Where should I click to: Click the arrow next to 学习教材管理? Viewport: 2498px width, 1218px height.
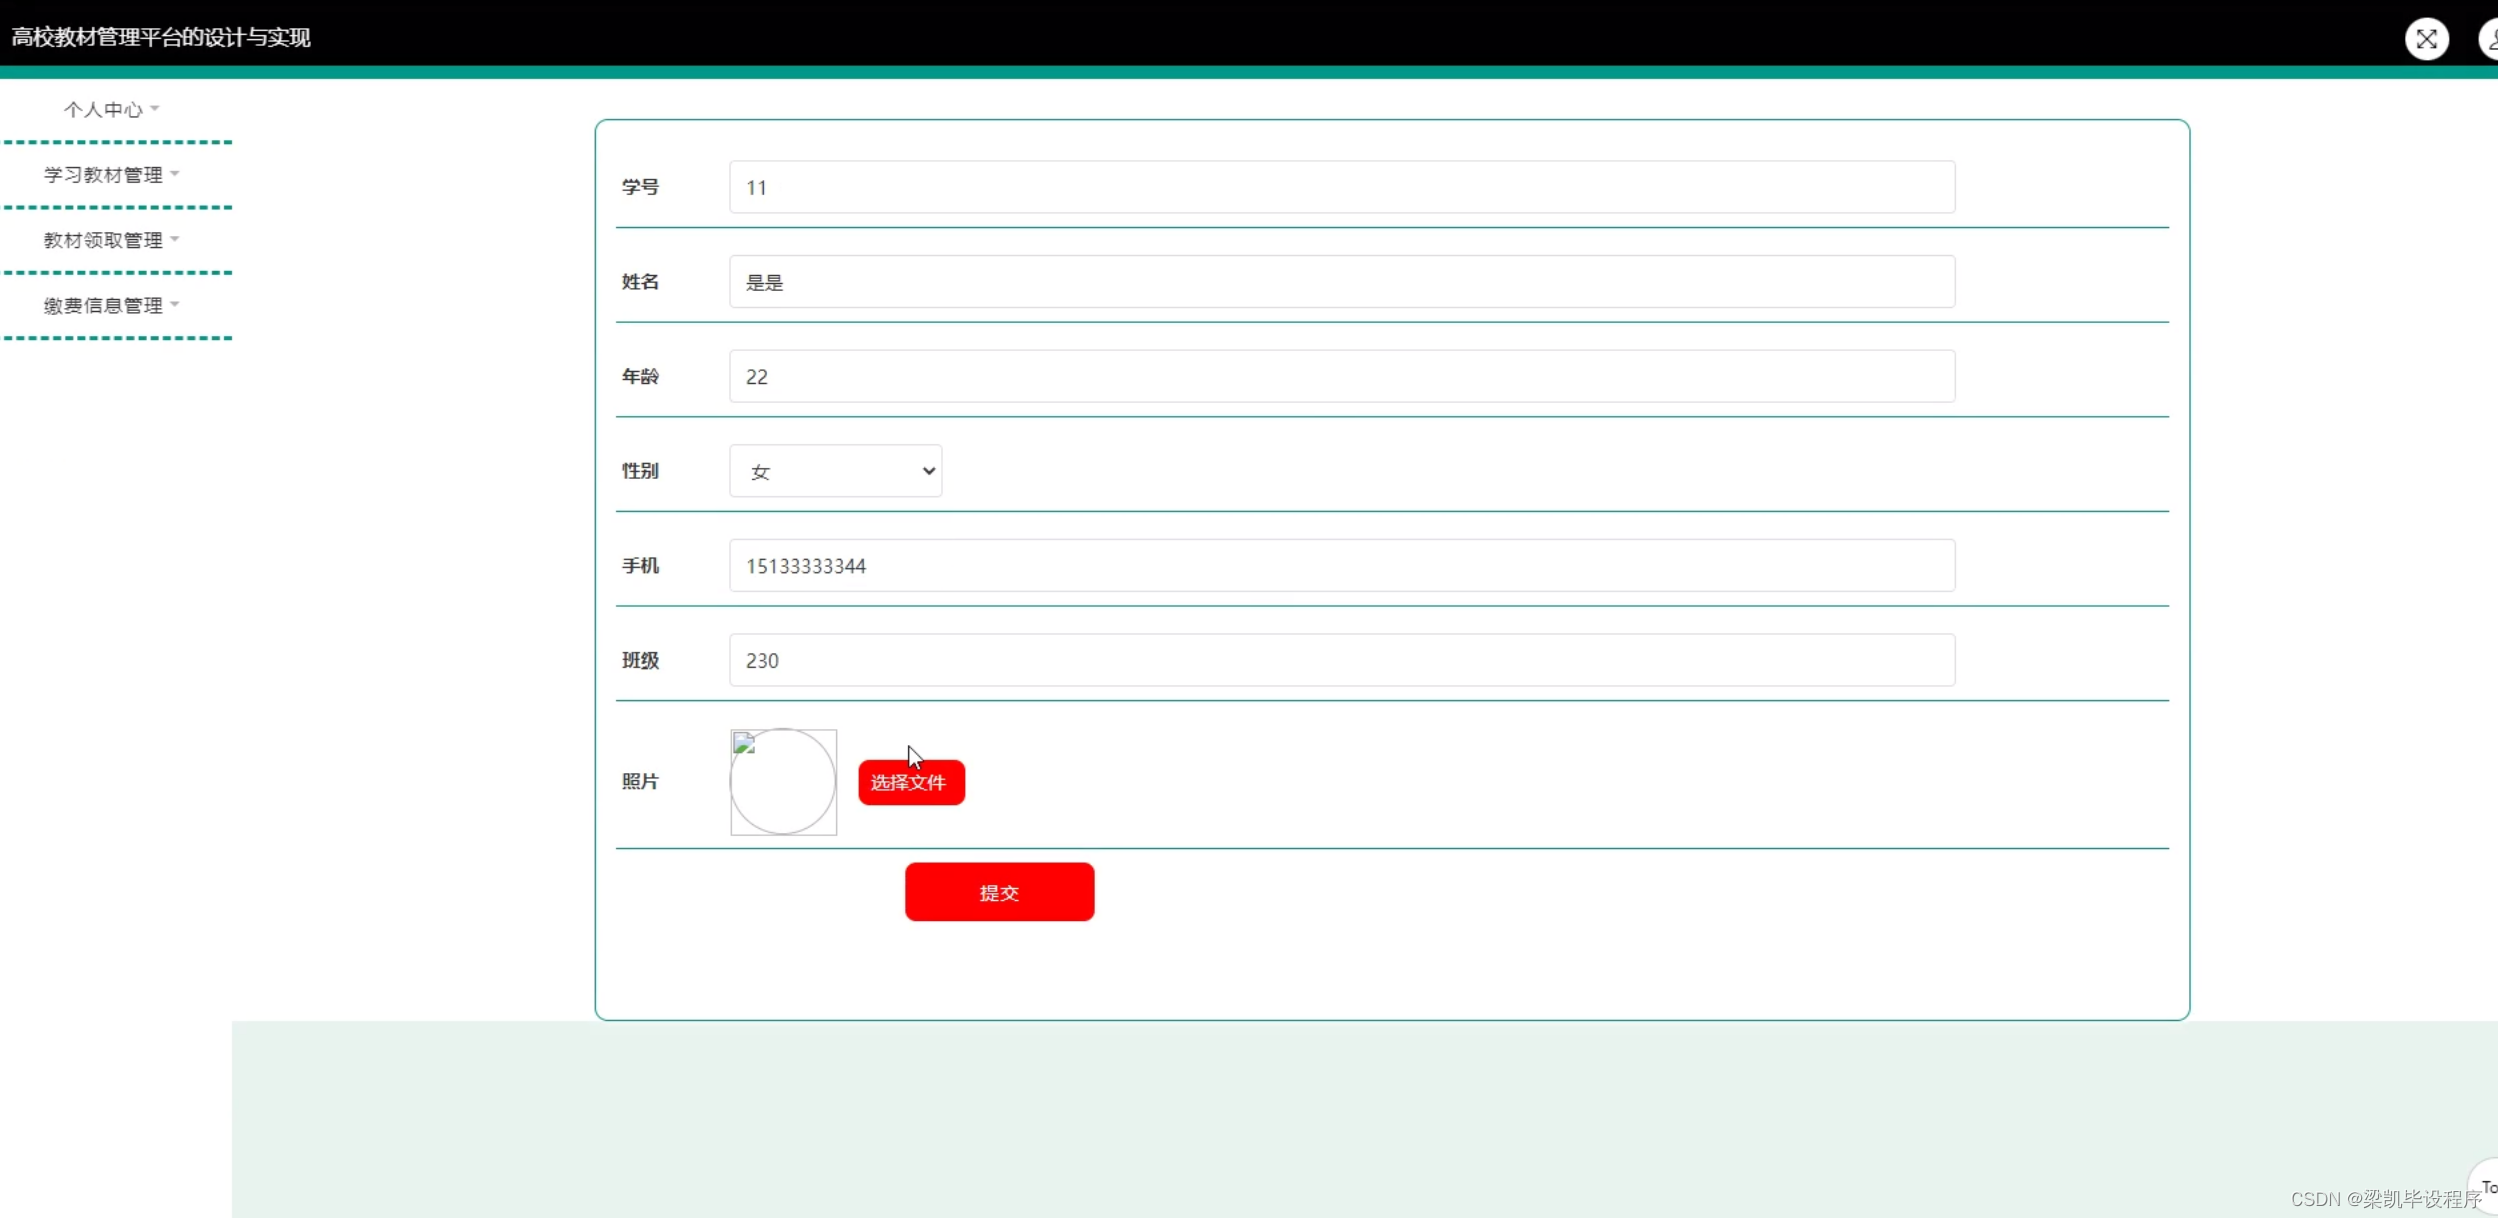pos(175,174)
